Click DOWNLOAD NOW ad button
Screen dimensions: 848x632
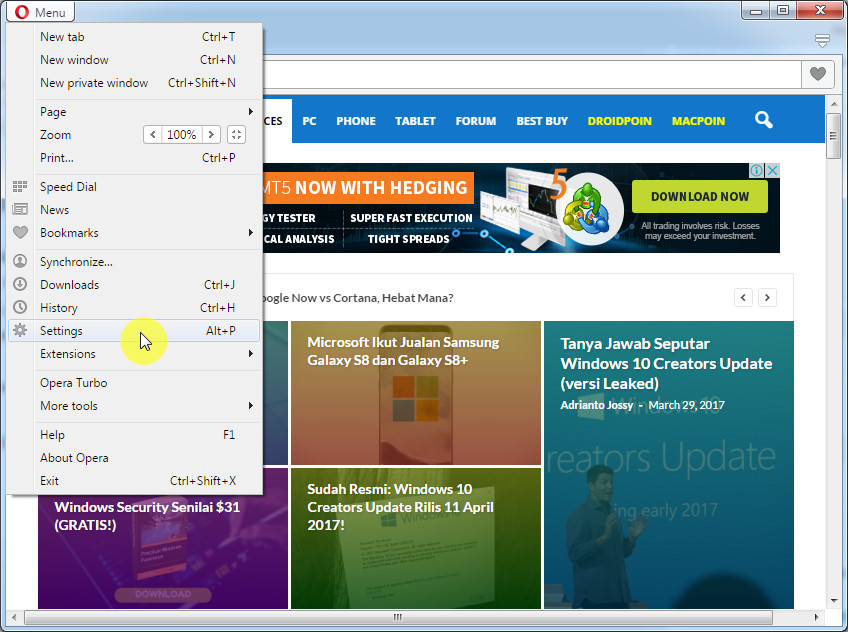[x=700, y=196]
